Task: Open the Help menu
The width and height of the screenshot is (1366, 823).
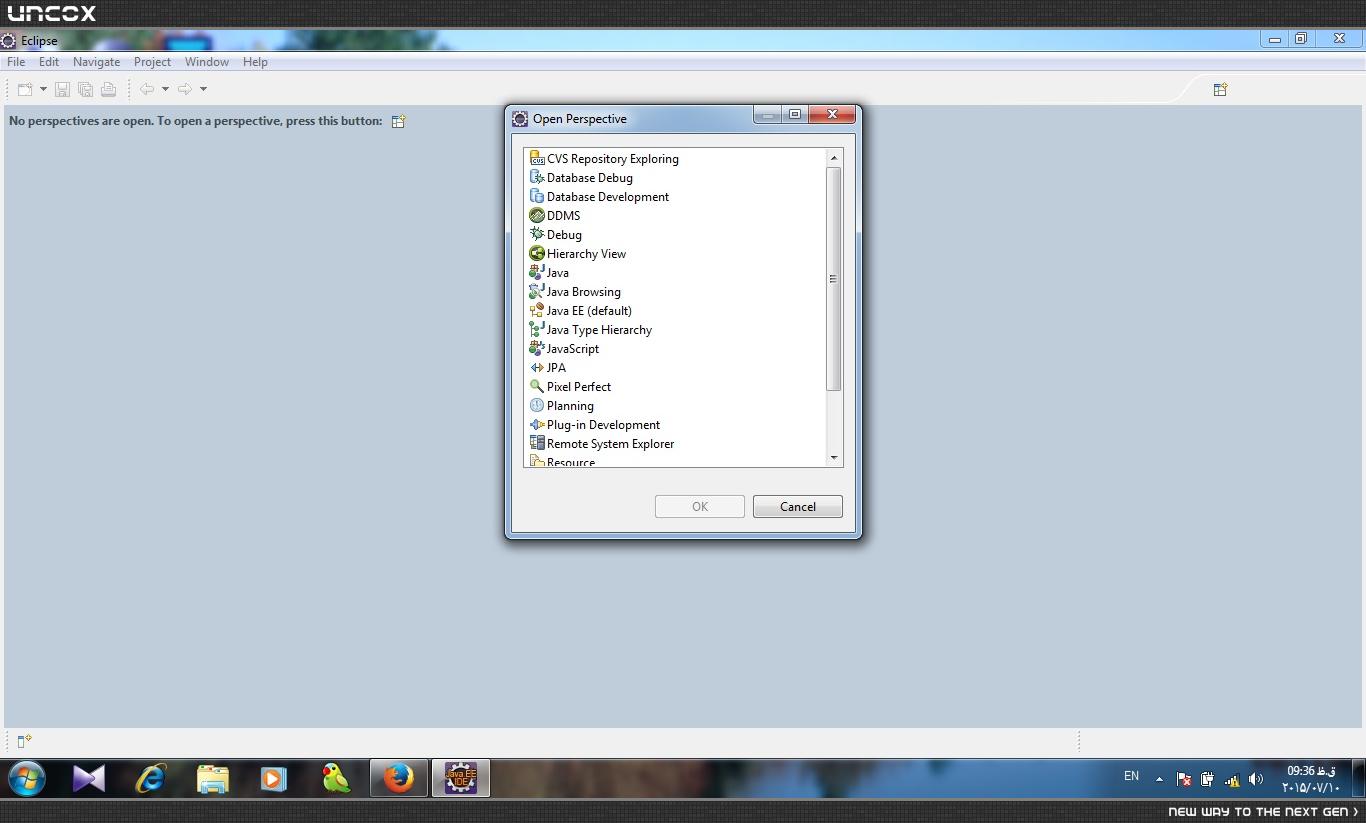Action: pos(255,62)
